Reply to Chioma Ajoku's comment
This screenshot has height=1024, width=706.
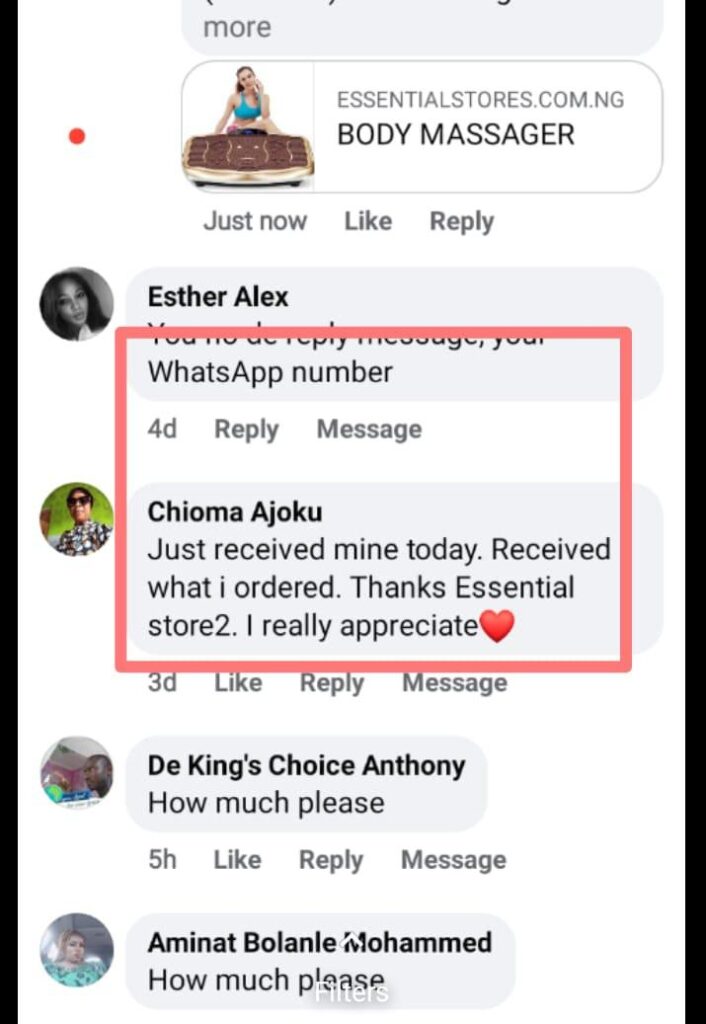tap(332, 683)
